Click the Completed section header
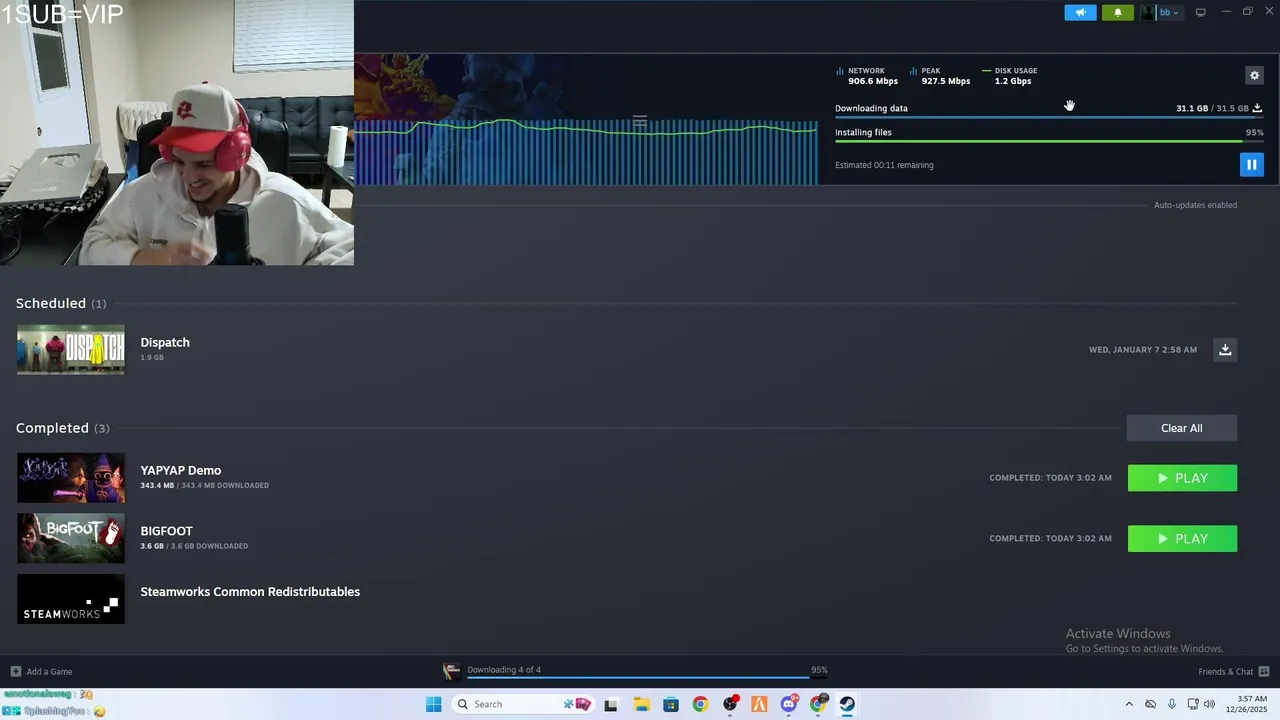 63,428
